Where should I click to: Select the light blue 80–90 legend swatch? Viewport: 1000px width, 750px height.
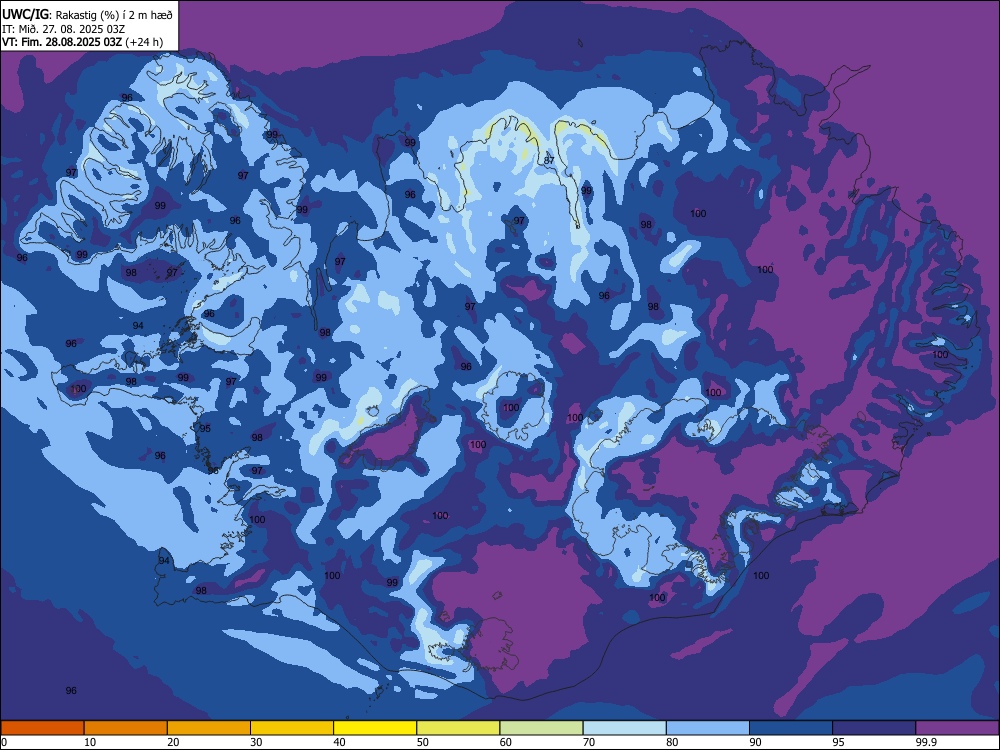[708, 728]
